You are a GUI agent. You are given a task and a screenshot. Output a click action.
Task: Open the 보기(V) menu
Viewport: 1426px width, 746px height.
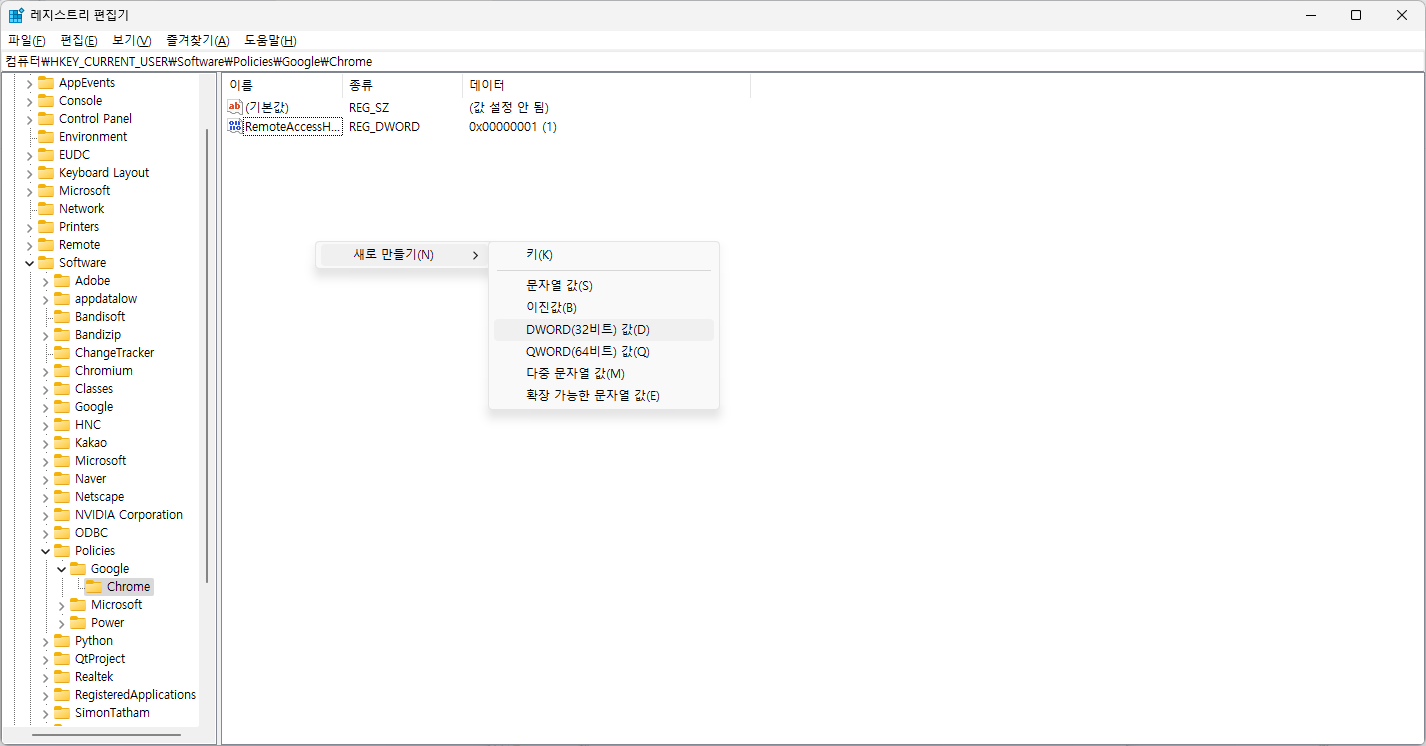click(132, 40)
